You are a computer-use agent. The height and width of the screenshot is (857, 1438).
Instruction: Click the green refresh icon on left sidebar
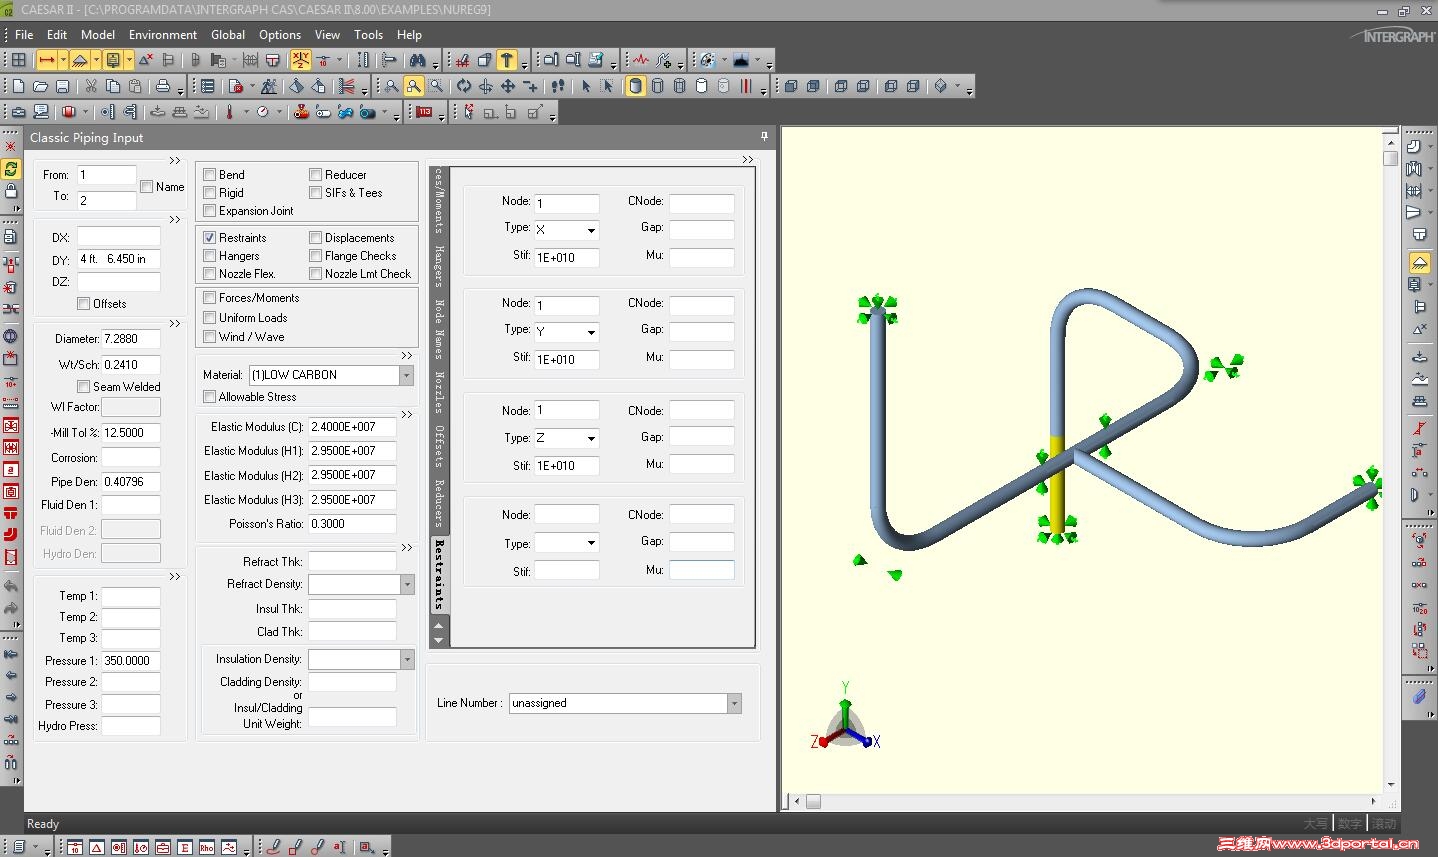11,169
